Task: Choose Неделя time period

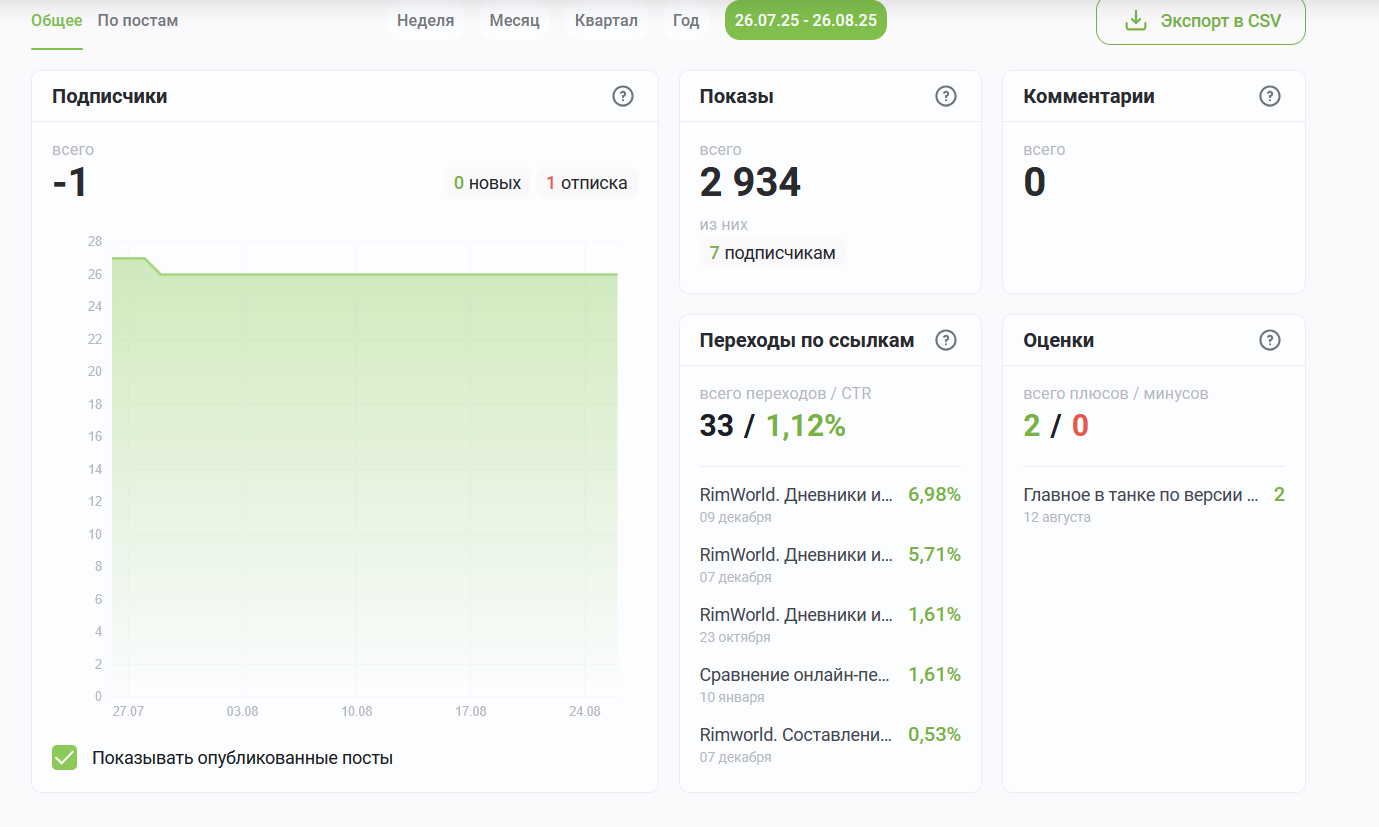Action: pos(425,21)
